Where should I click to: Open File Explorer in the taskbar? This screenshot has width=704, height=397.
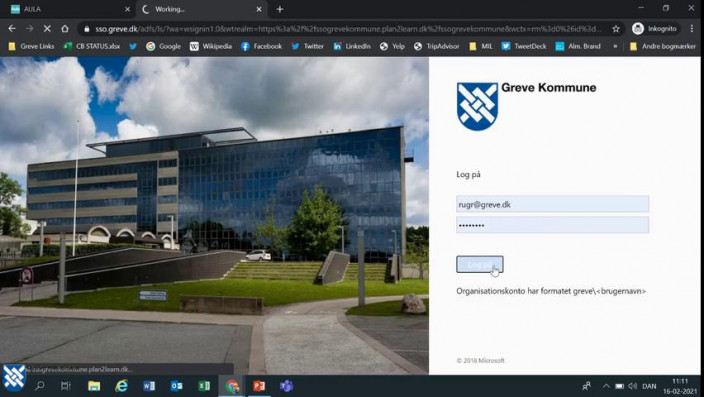point(94,386)
